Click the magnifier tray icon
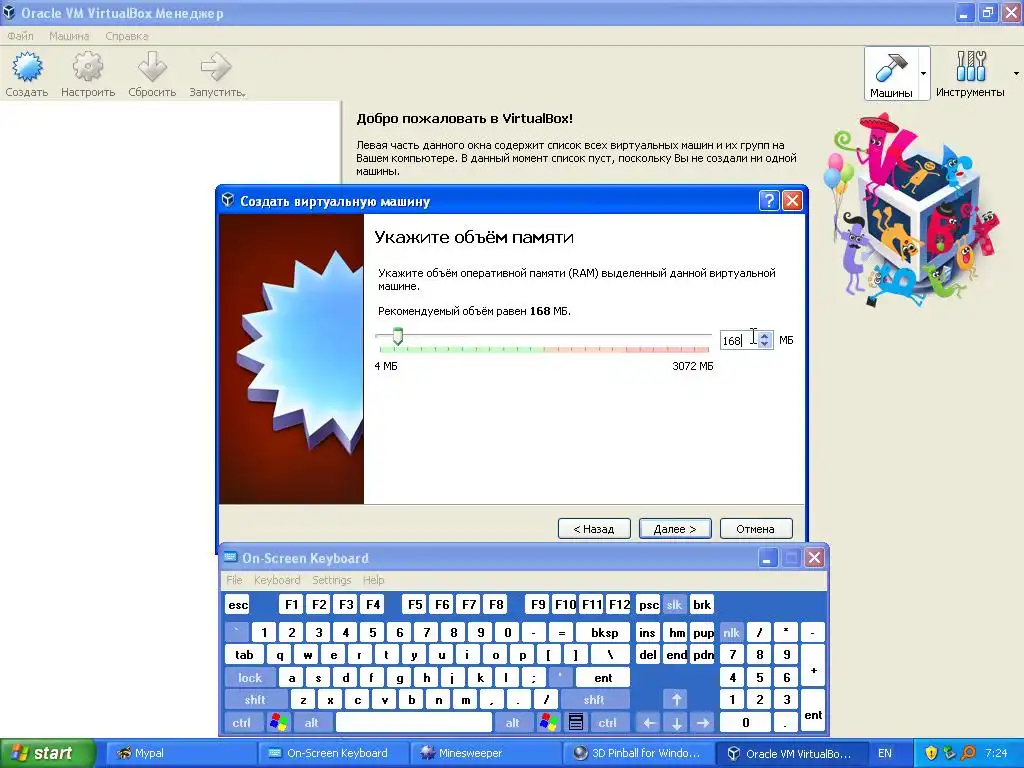Viewport: 1024px width, 768px height. [x=968, y=754]
